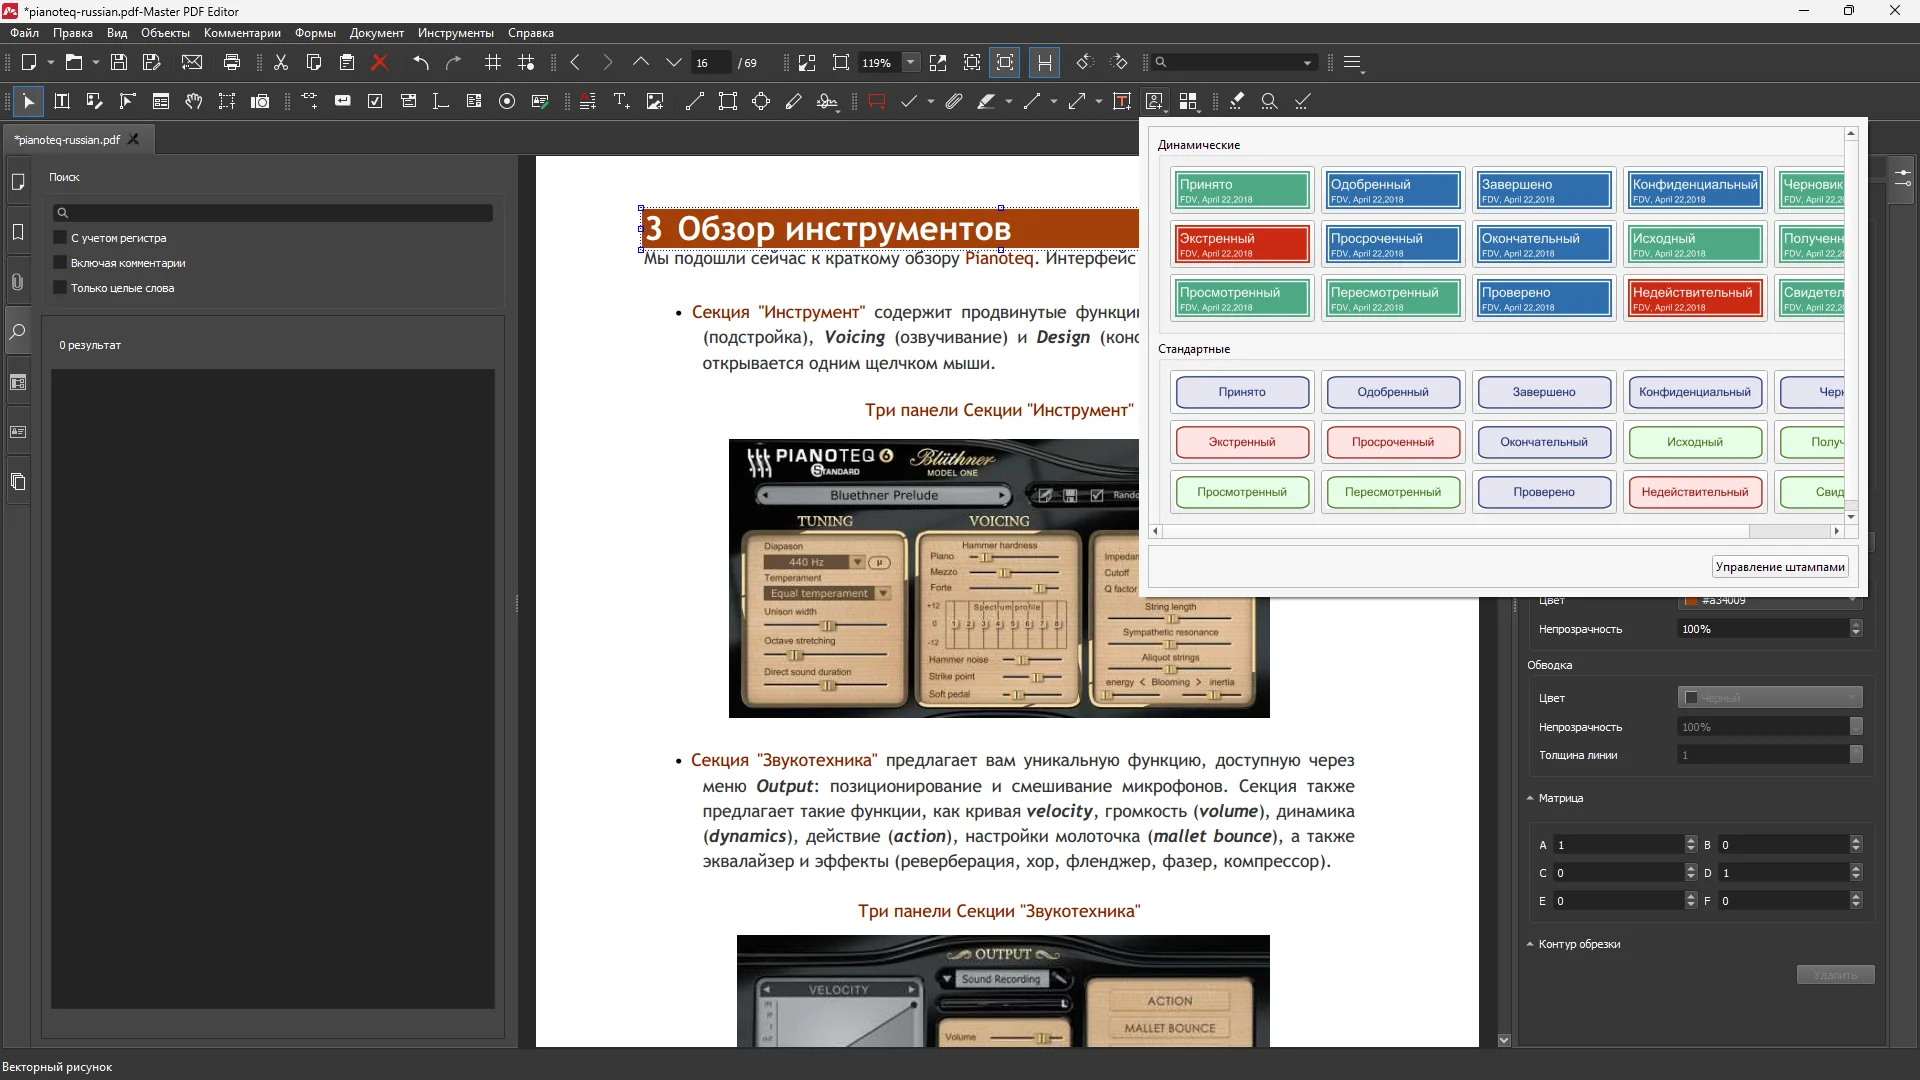Screen dimensions: 1920x1080
Task: Open the zoom level dropdown
Action: coord(910,62)
